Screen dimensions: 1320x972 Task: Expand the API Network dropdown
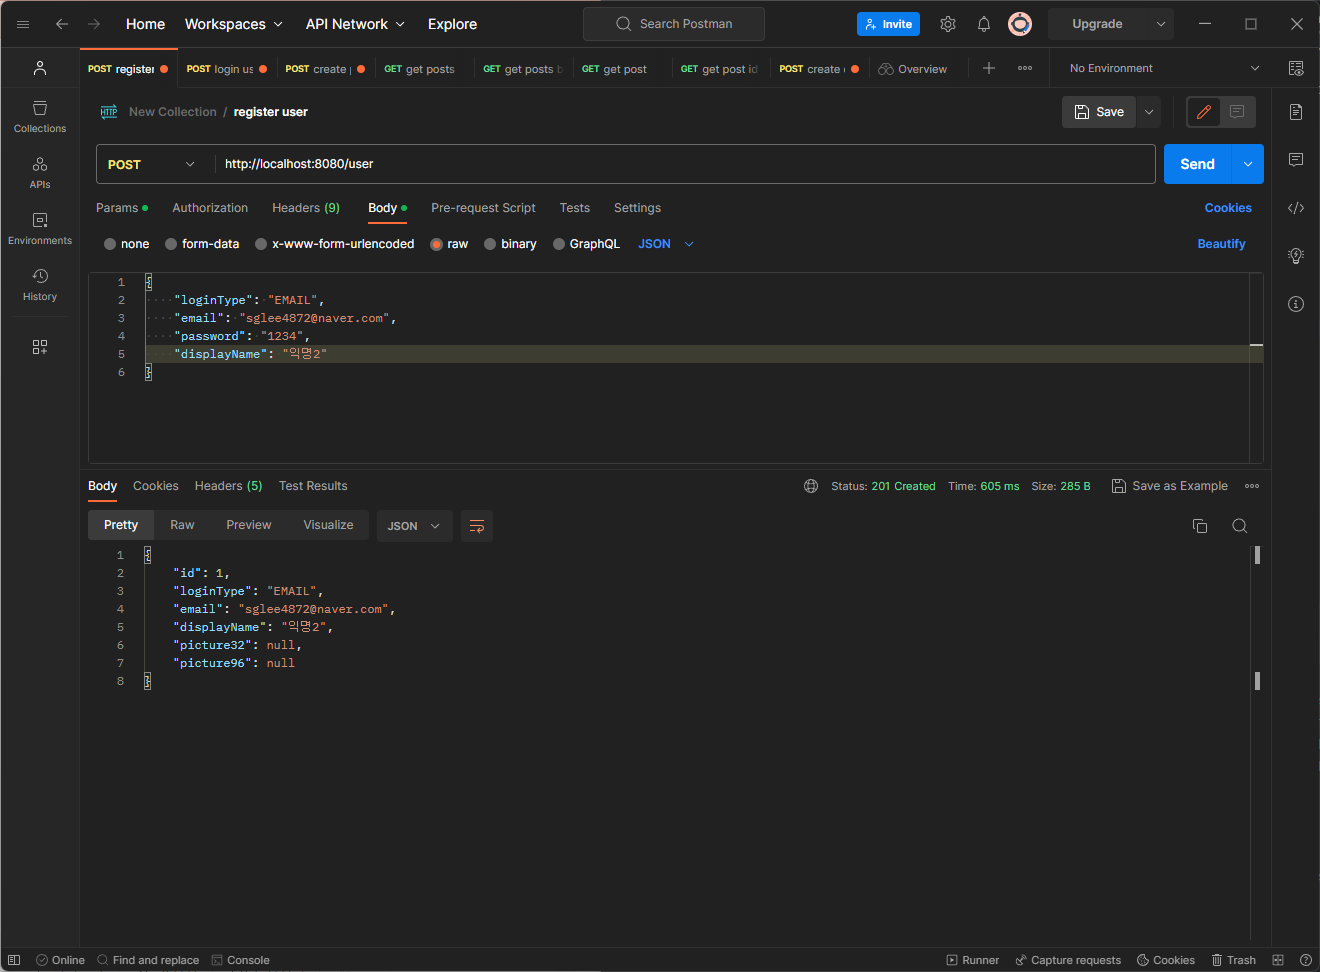(355, 24)
